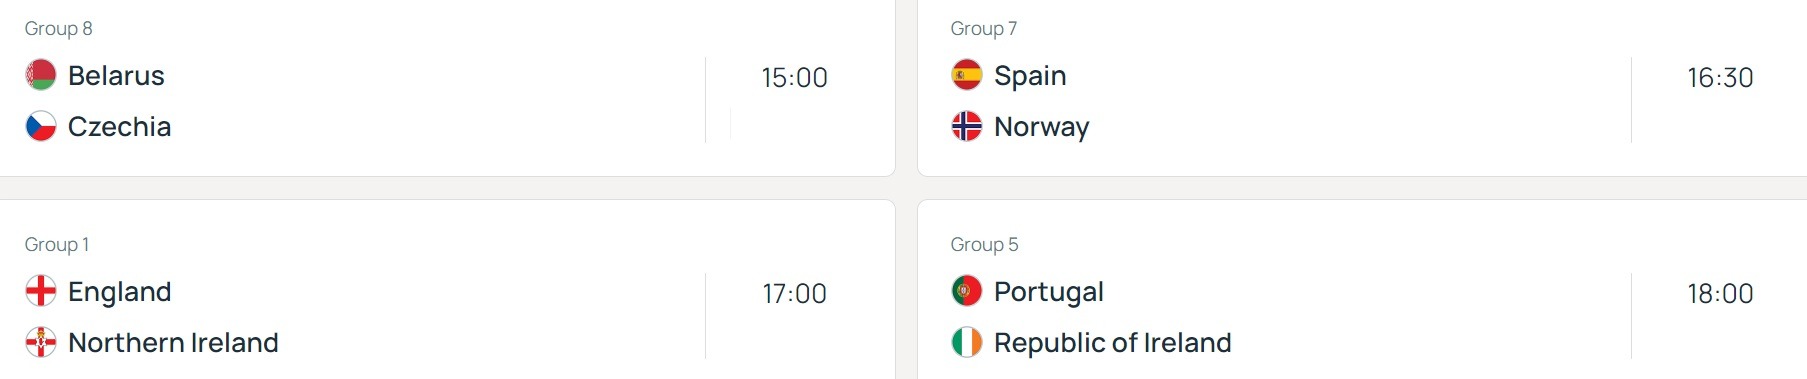The width and height of the screenshot is (1807, 379).
Task: Click the Republic of Ireland flag icon
Action: [x=967, y=342]
